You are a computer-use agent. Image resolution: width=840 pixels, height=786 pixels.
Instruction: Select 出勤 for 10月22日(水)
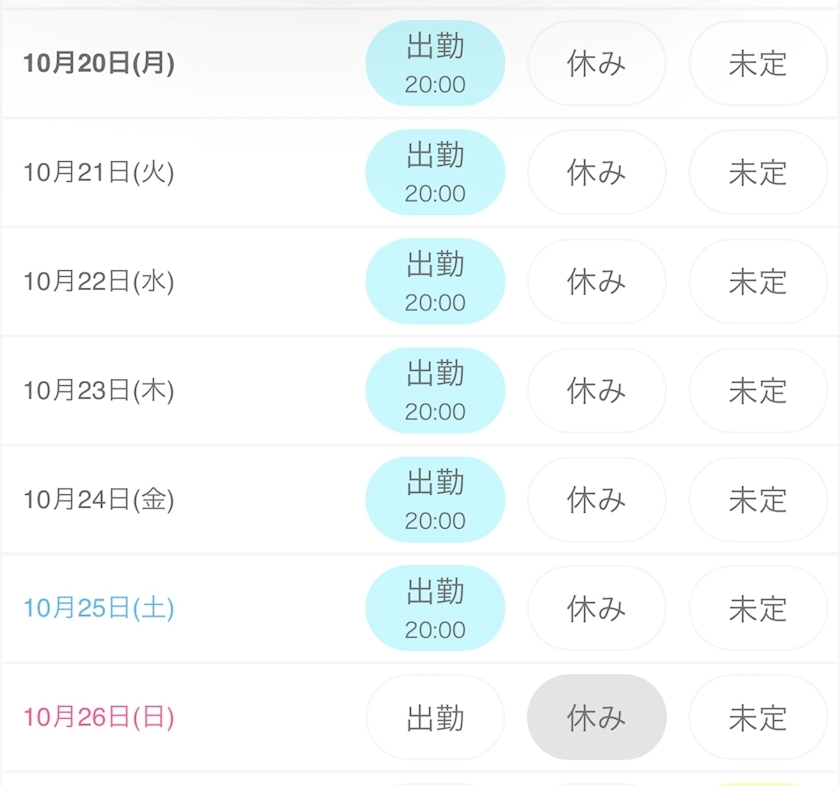(435, 281)
